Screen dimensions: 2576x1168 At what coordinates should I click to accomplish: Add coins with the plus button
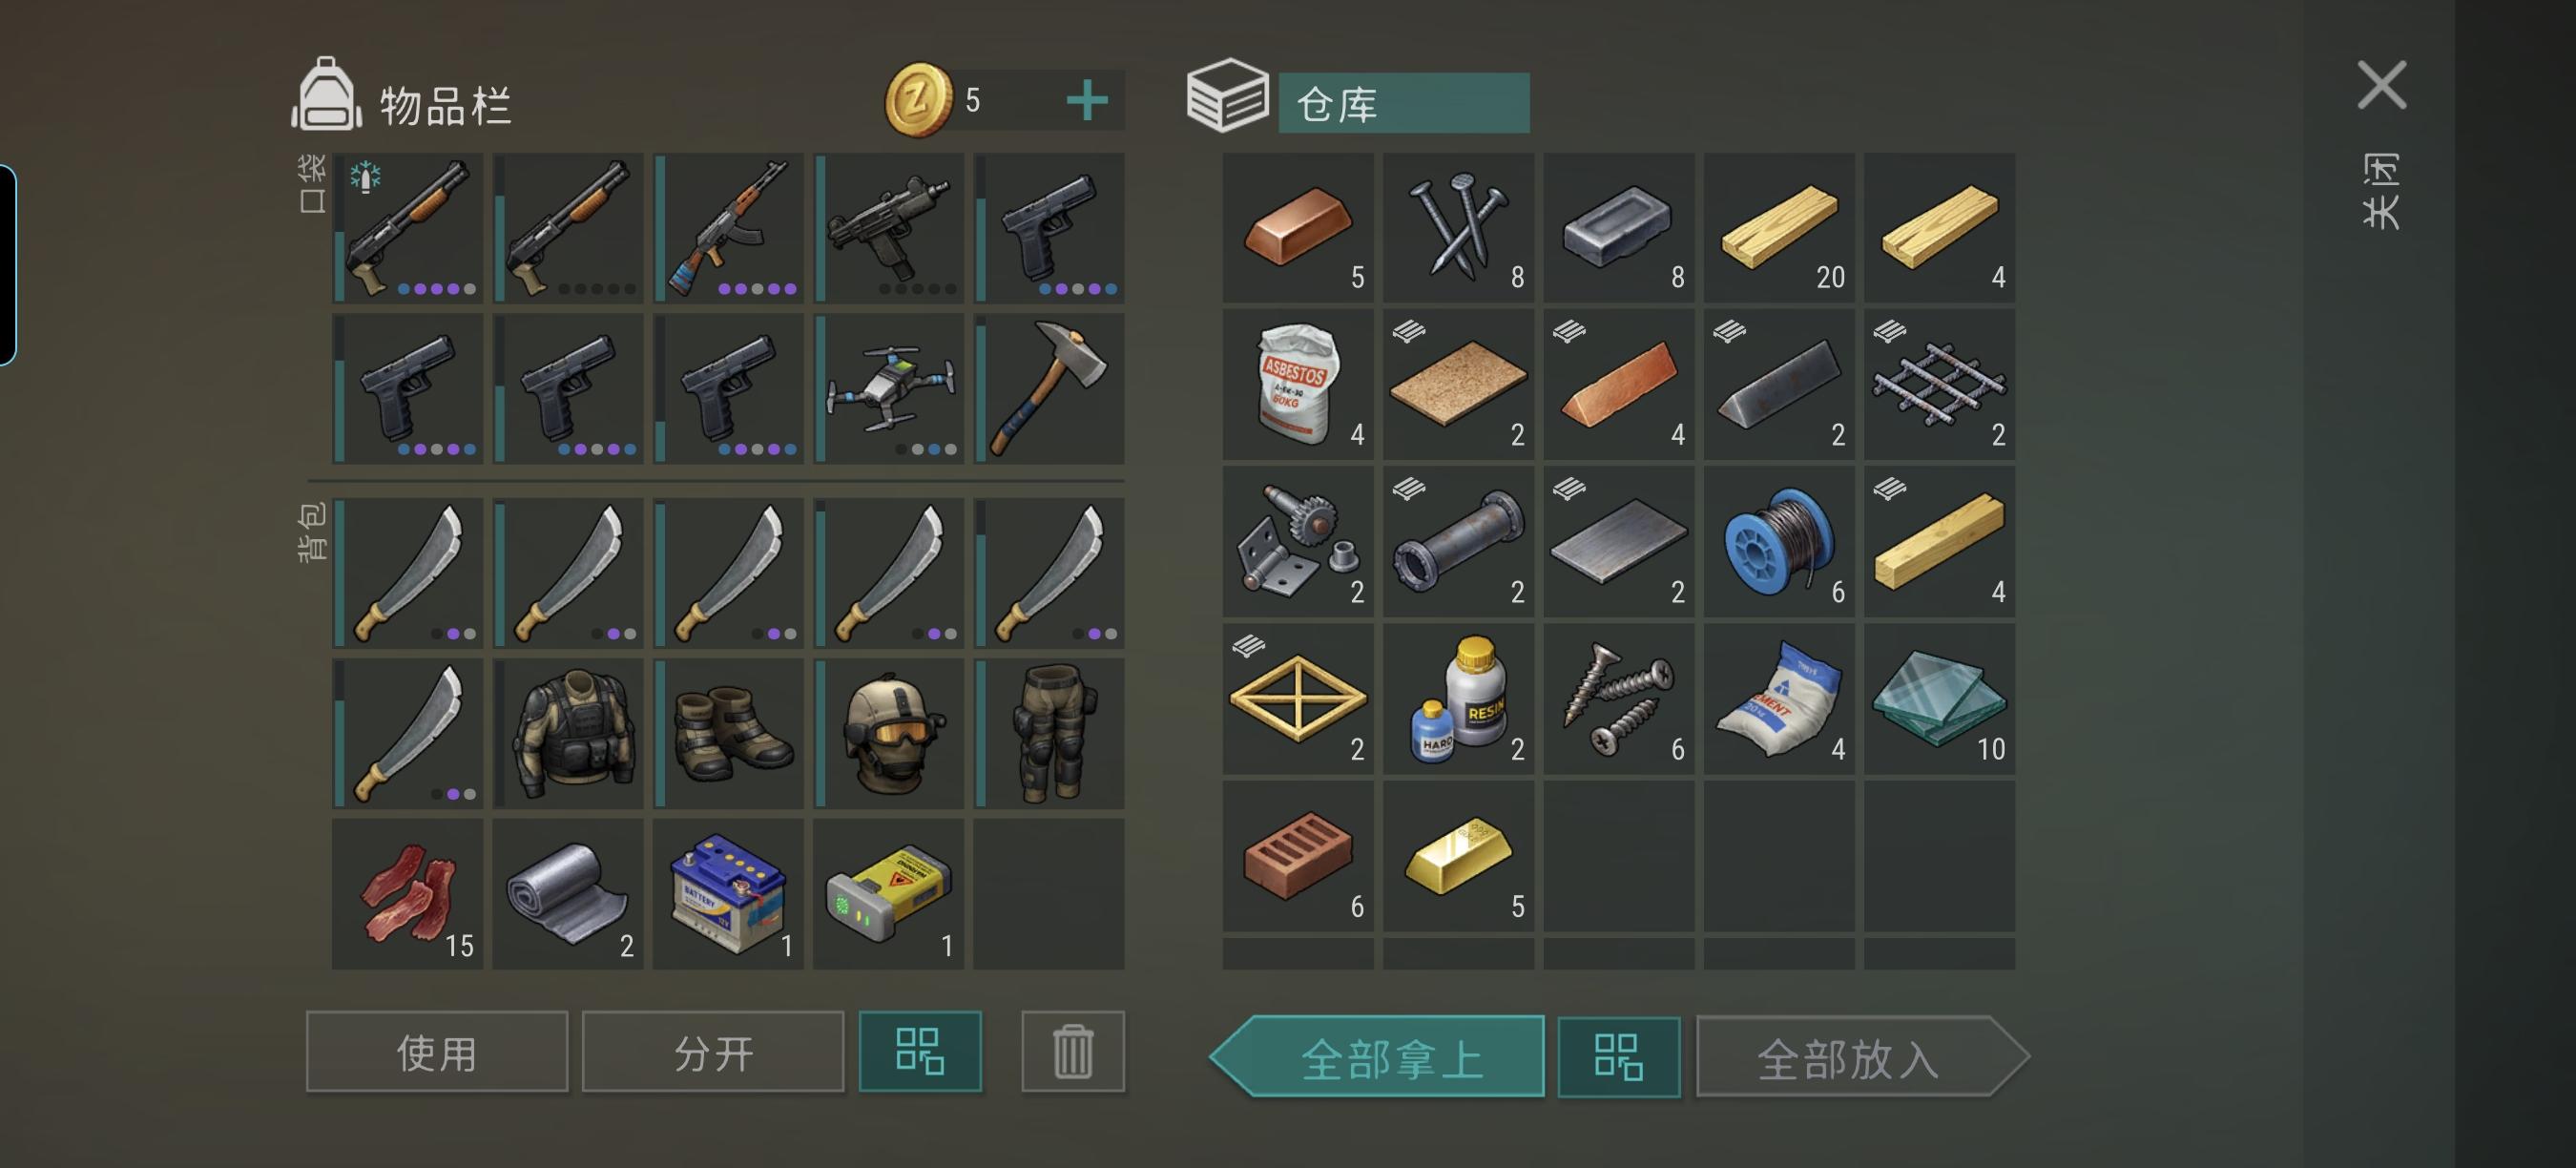(x=1087, y=100)
